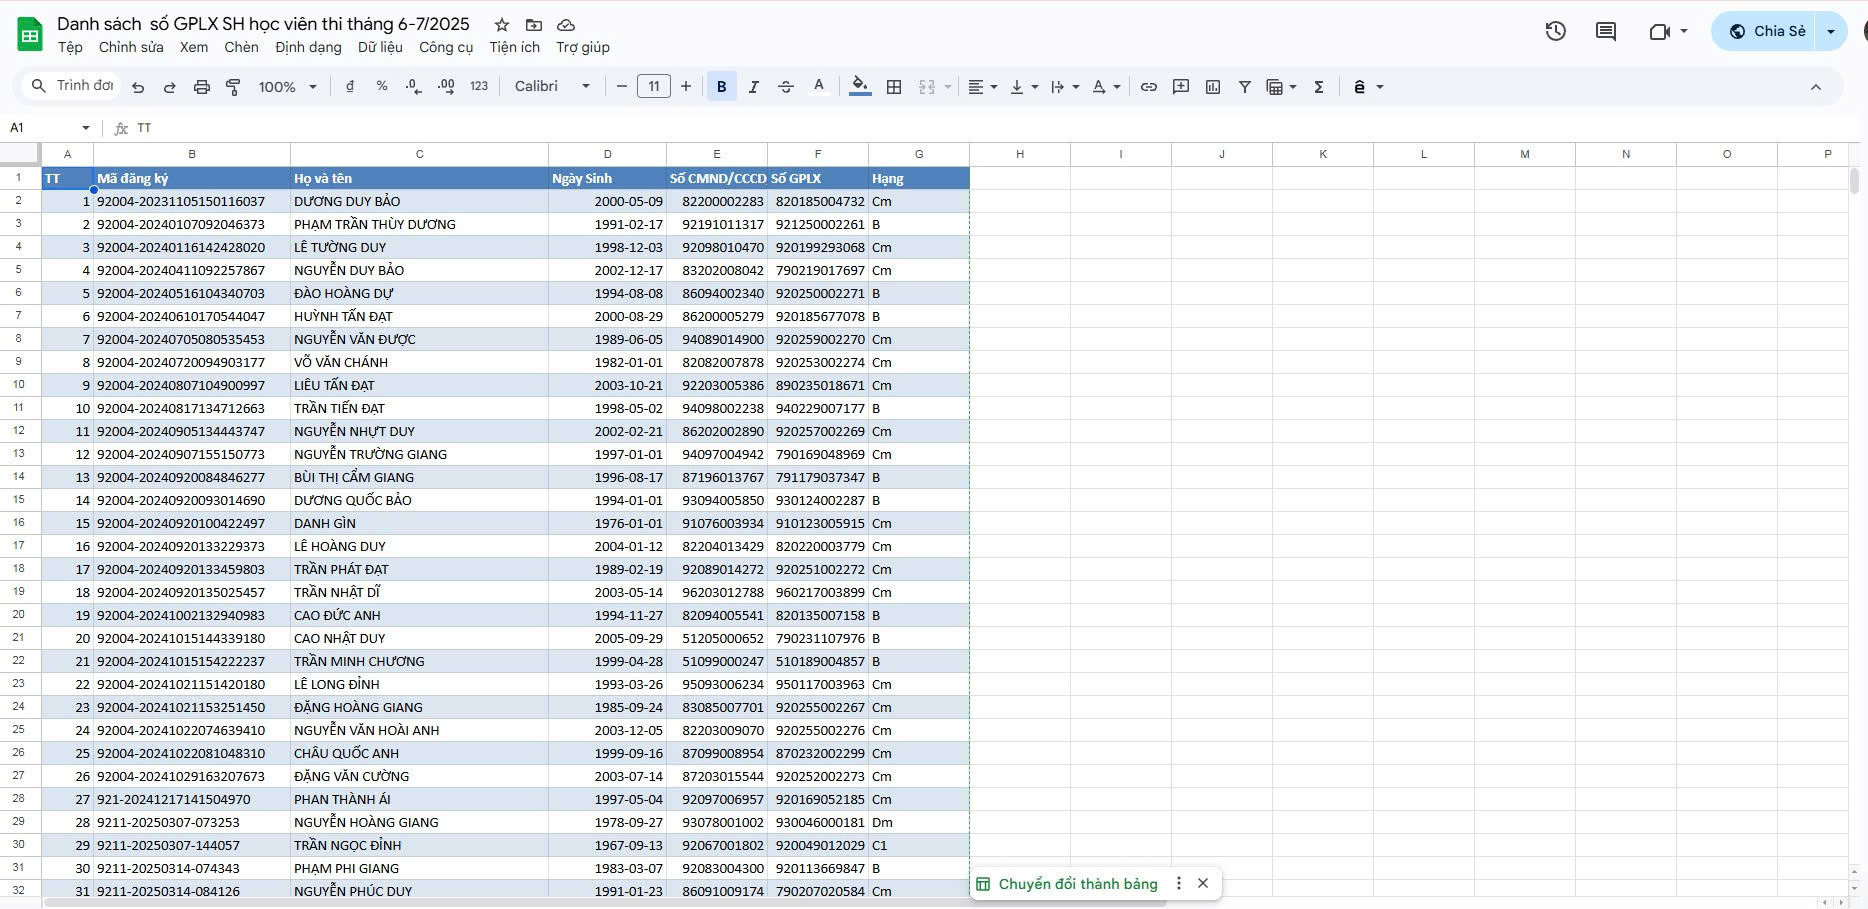Viewport: 1868px width, 909px height.
Task: Select column C header
Action: coord(420,154)
